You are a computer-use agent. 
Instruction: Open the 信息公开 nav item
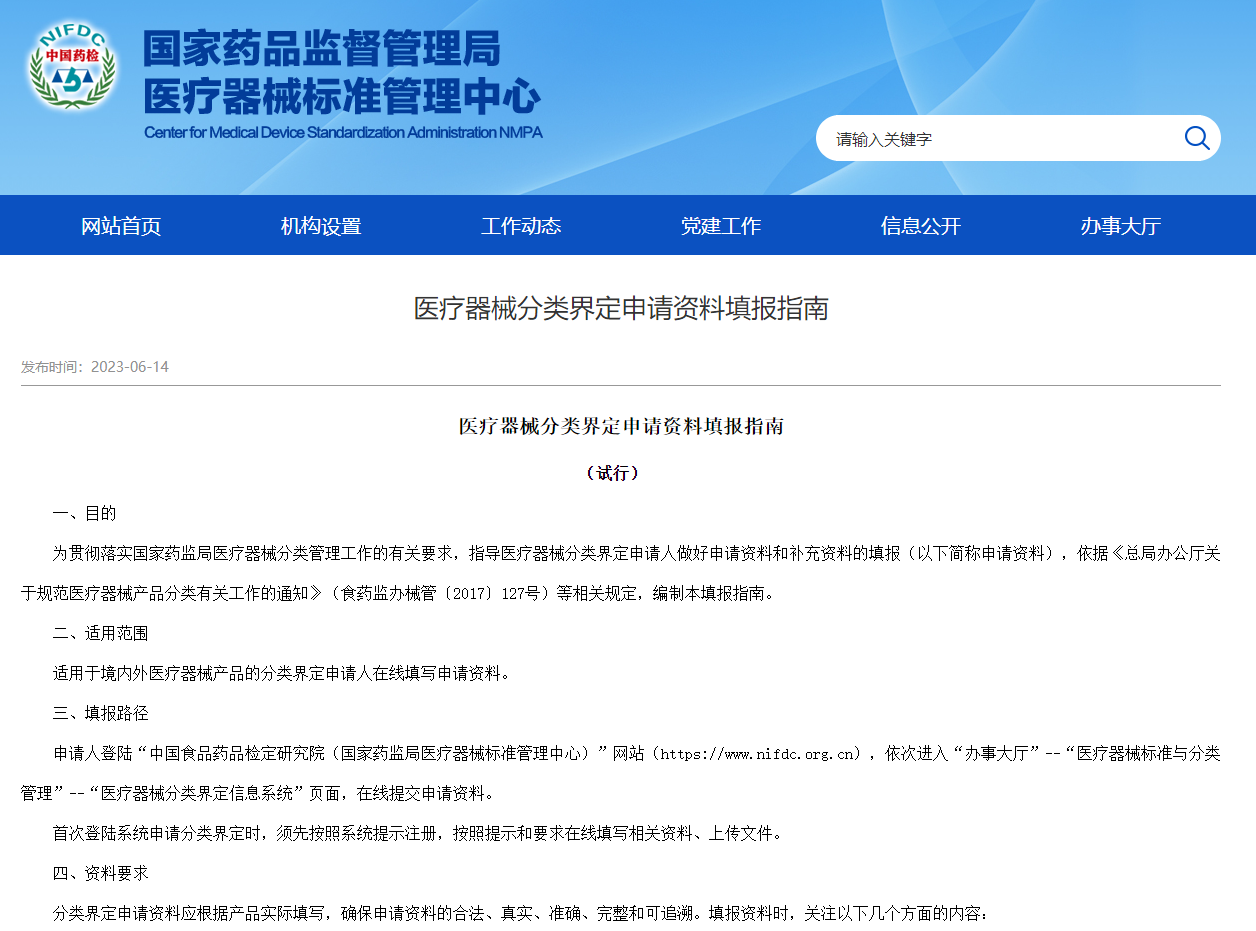pos(921,226)
